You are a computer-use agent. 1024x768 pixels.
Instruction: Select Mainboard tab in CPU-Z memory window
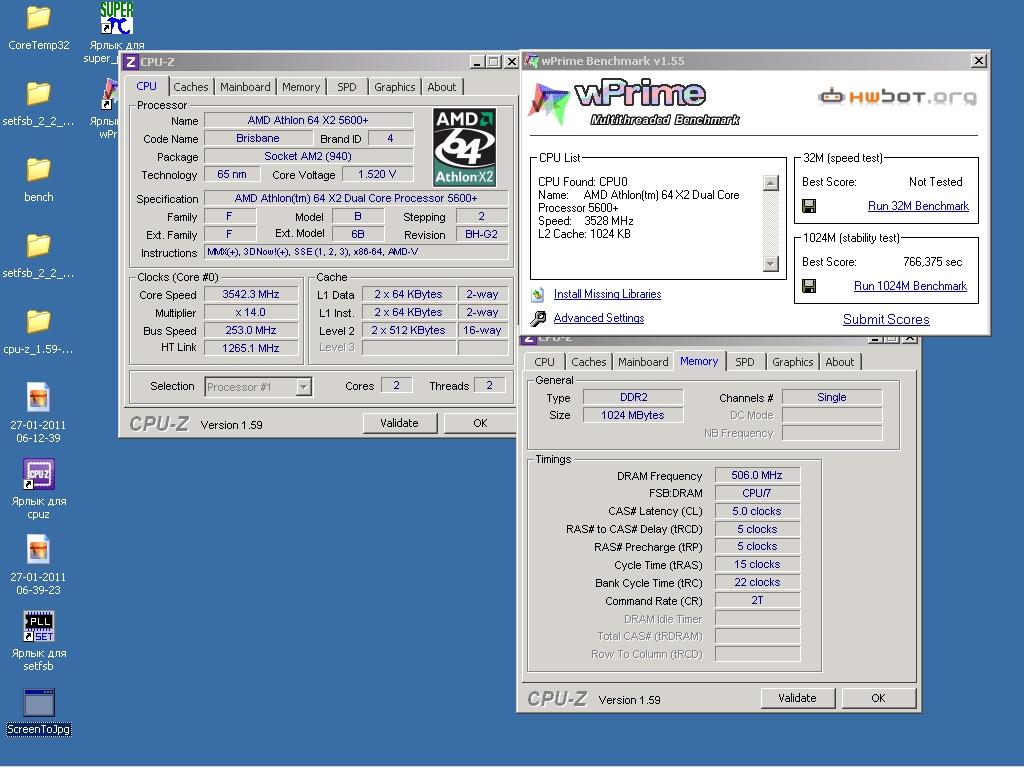(x=643, y=362)
